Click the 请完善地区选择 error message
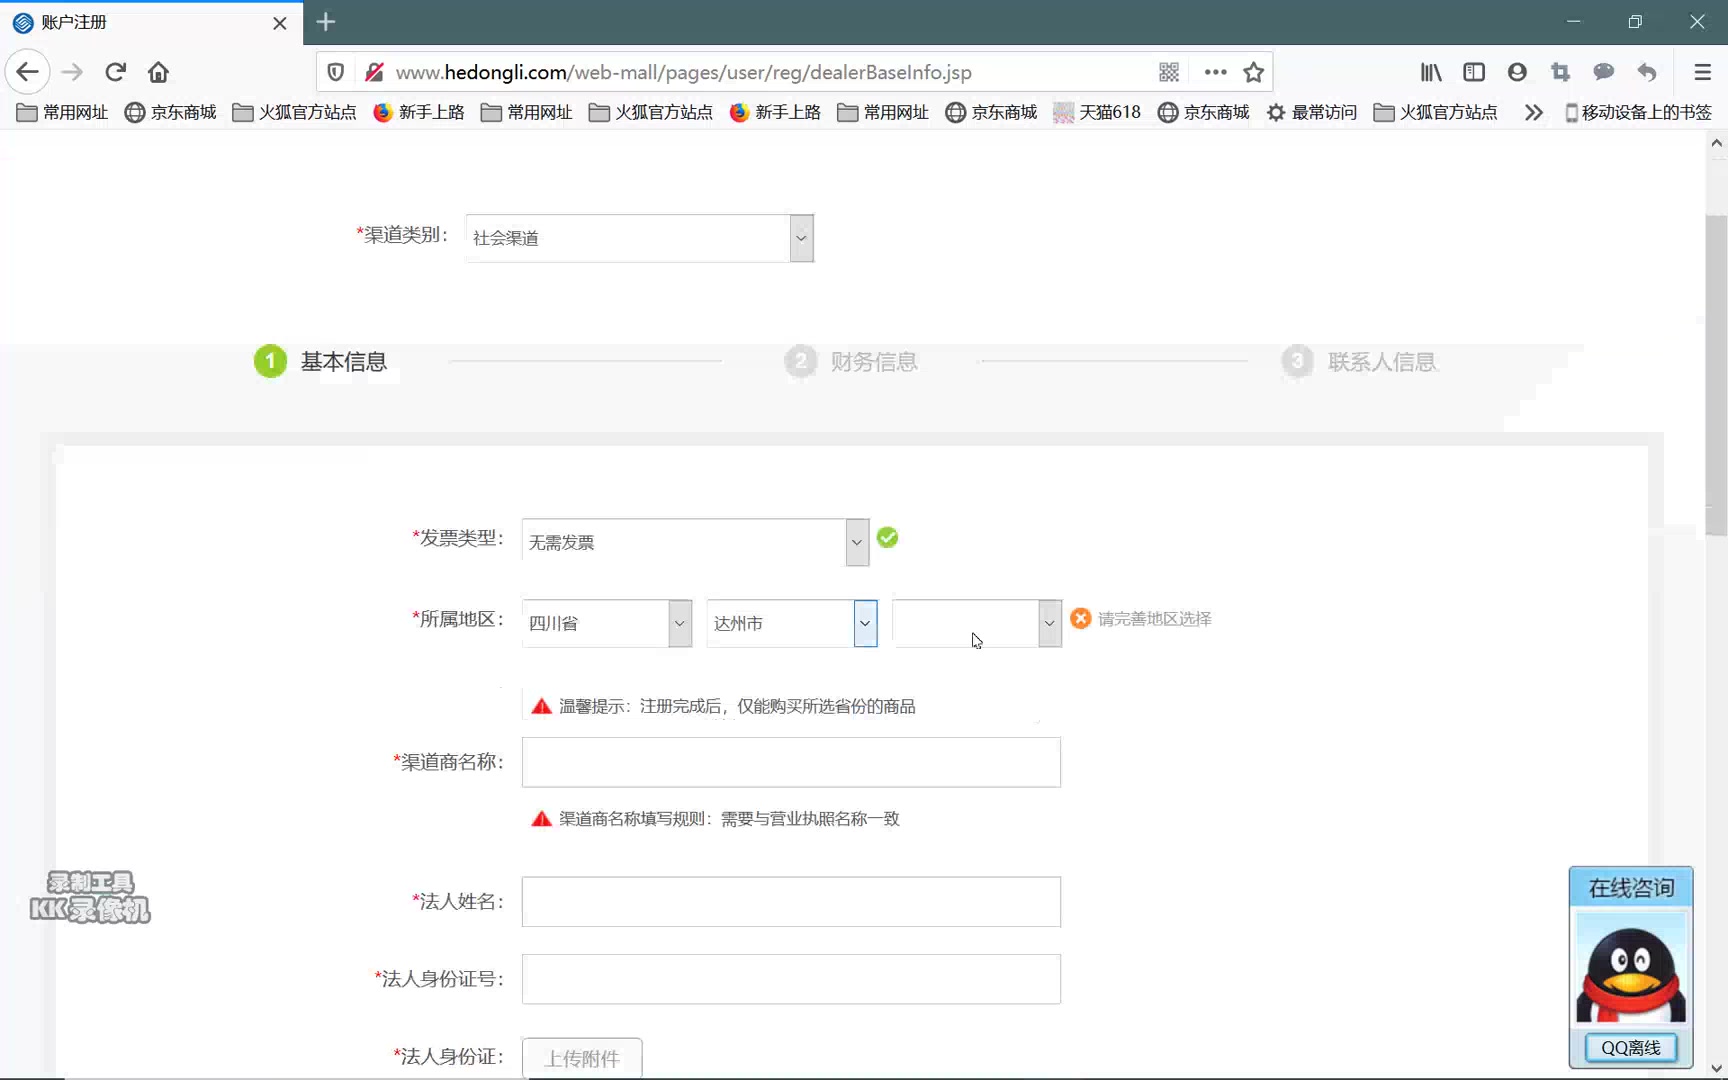Image resolution: width=1728 pixels, height=1080 pixels. [x=1155, y=619]
